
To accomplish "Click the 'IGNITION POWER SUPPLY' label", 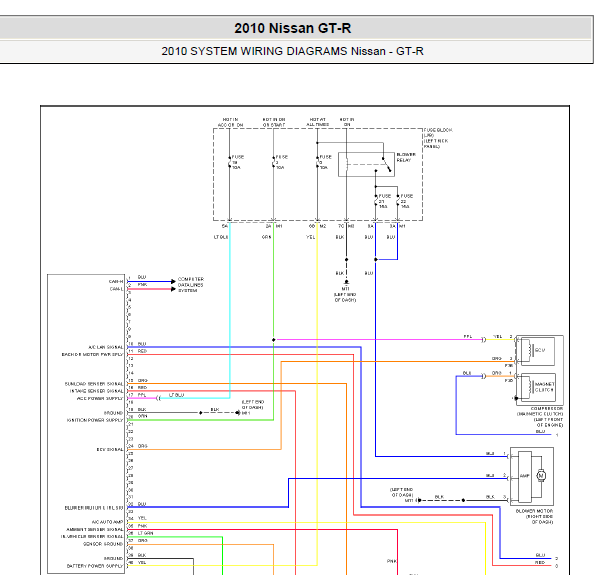I will (95, 420).
